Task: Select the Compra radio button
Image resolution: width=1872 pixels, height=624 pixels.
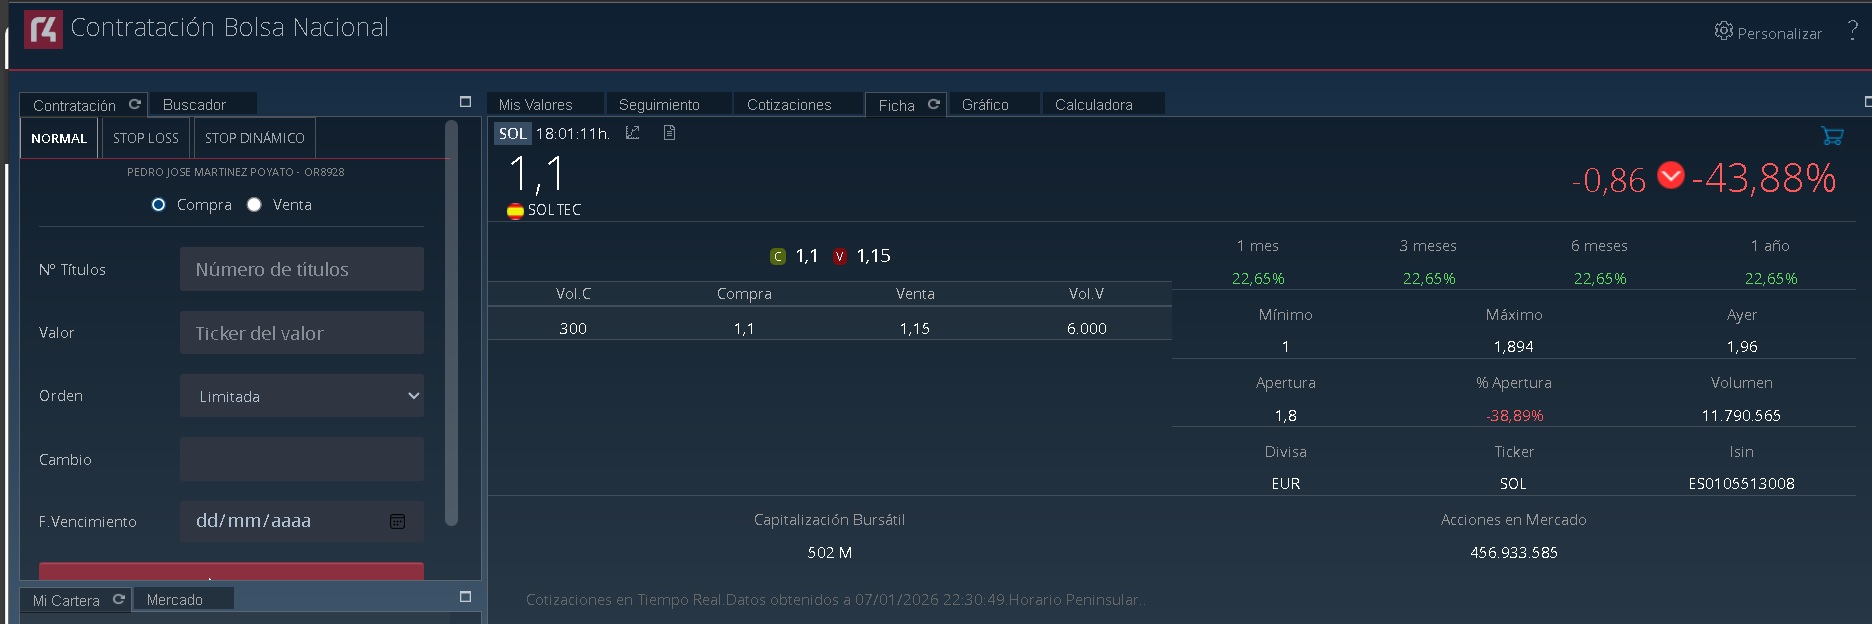Action: click(158, 205)
